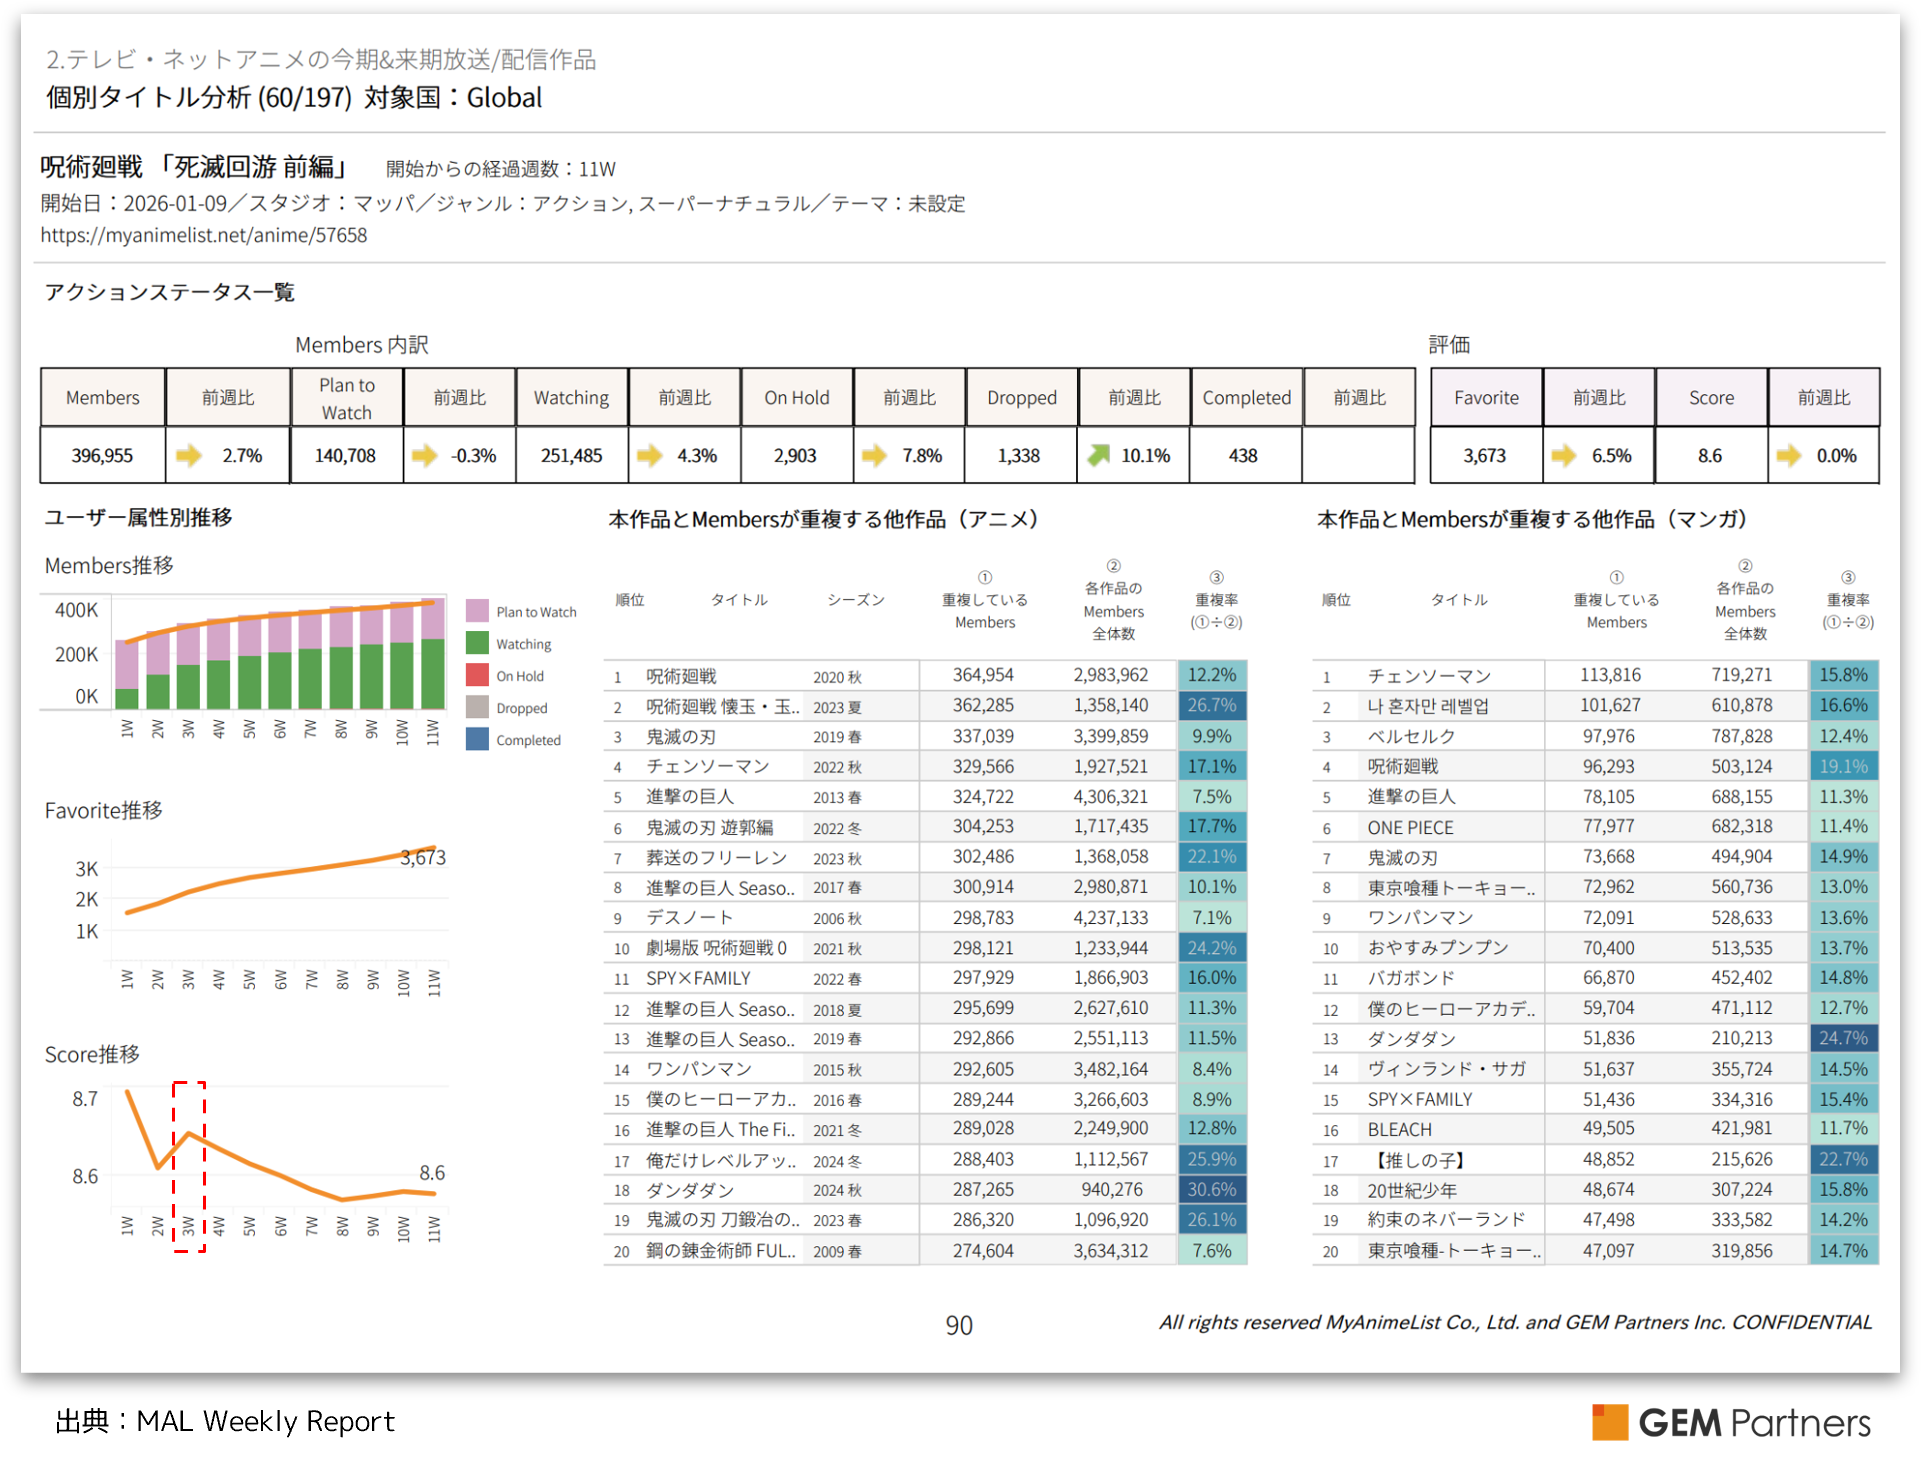1921x1473 pixels.
Task: Click the Watching green legend swatch
Action: click(477, 643)
